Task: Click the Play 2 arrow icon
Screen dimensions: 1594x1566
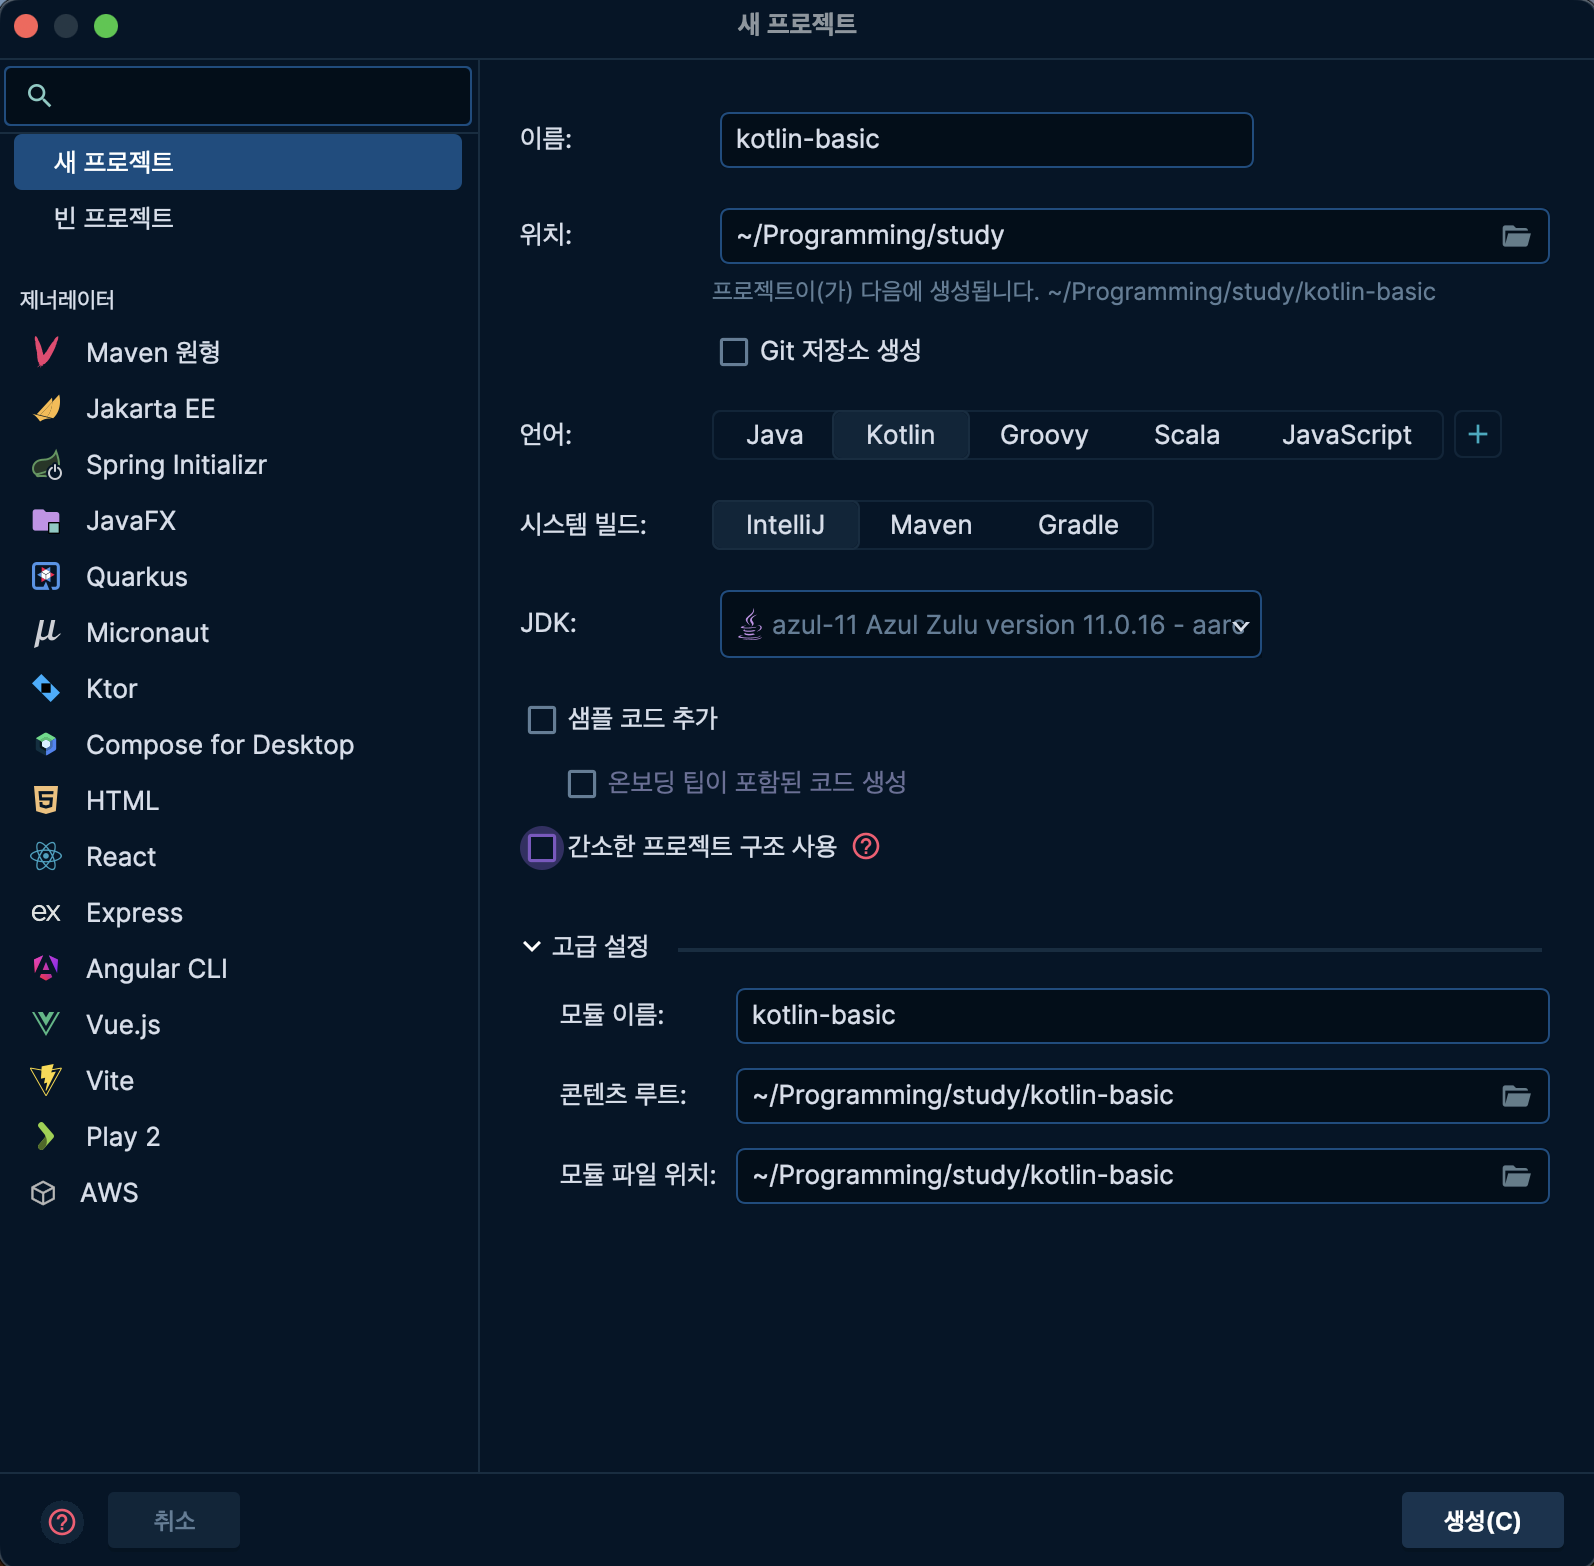Action: (45, 1136)
